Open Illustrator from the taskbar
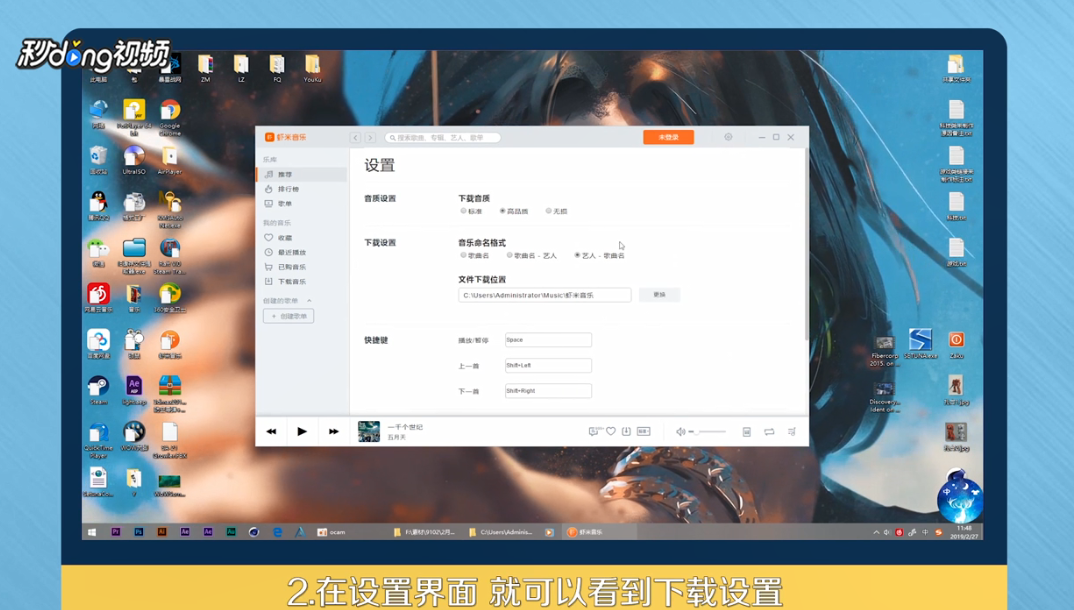This screenshot has height=610, width=1074. coord(162,532)
